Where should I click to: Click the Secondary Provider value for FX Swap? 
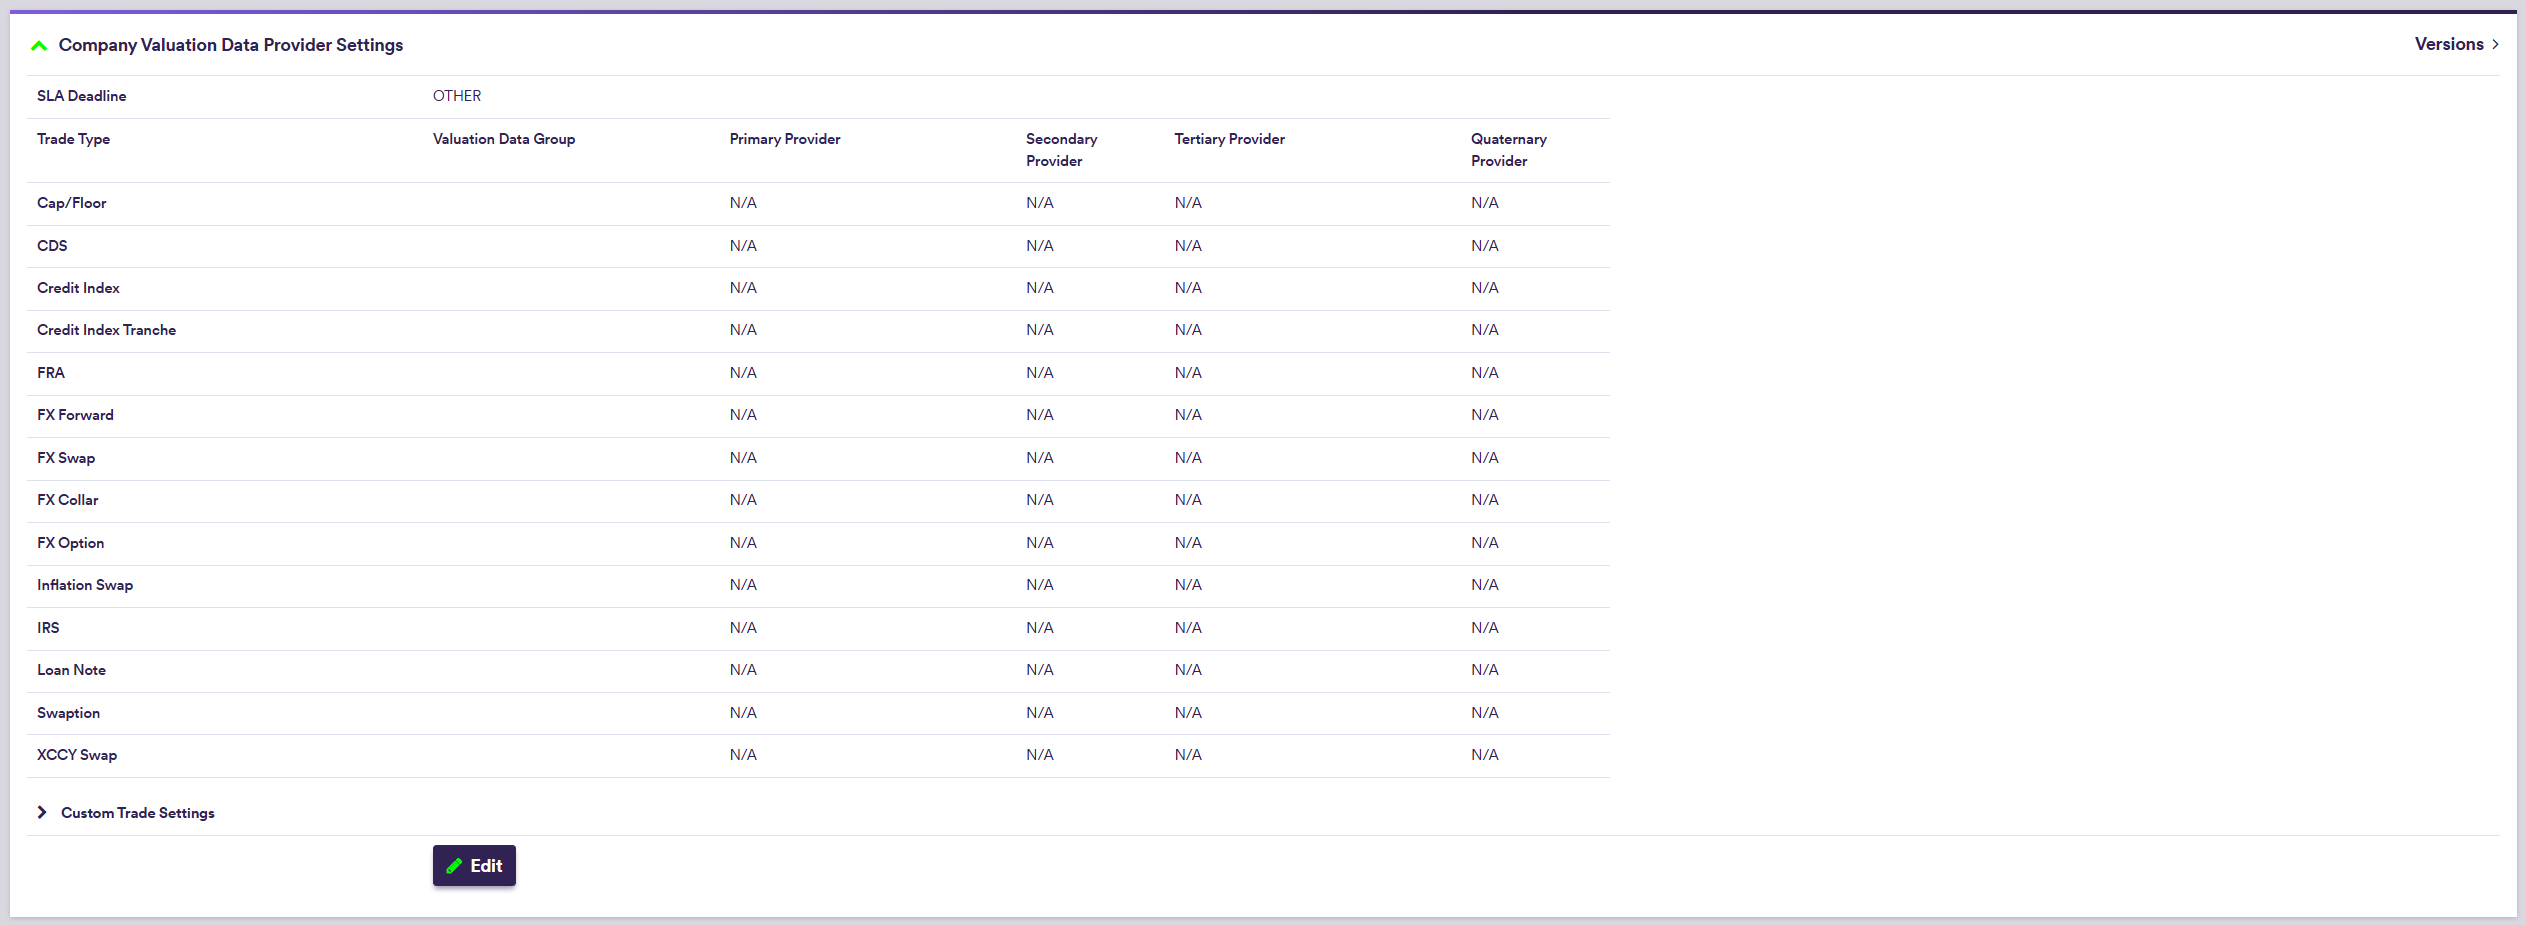[1039, 458]
